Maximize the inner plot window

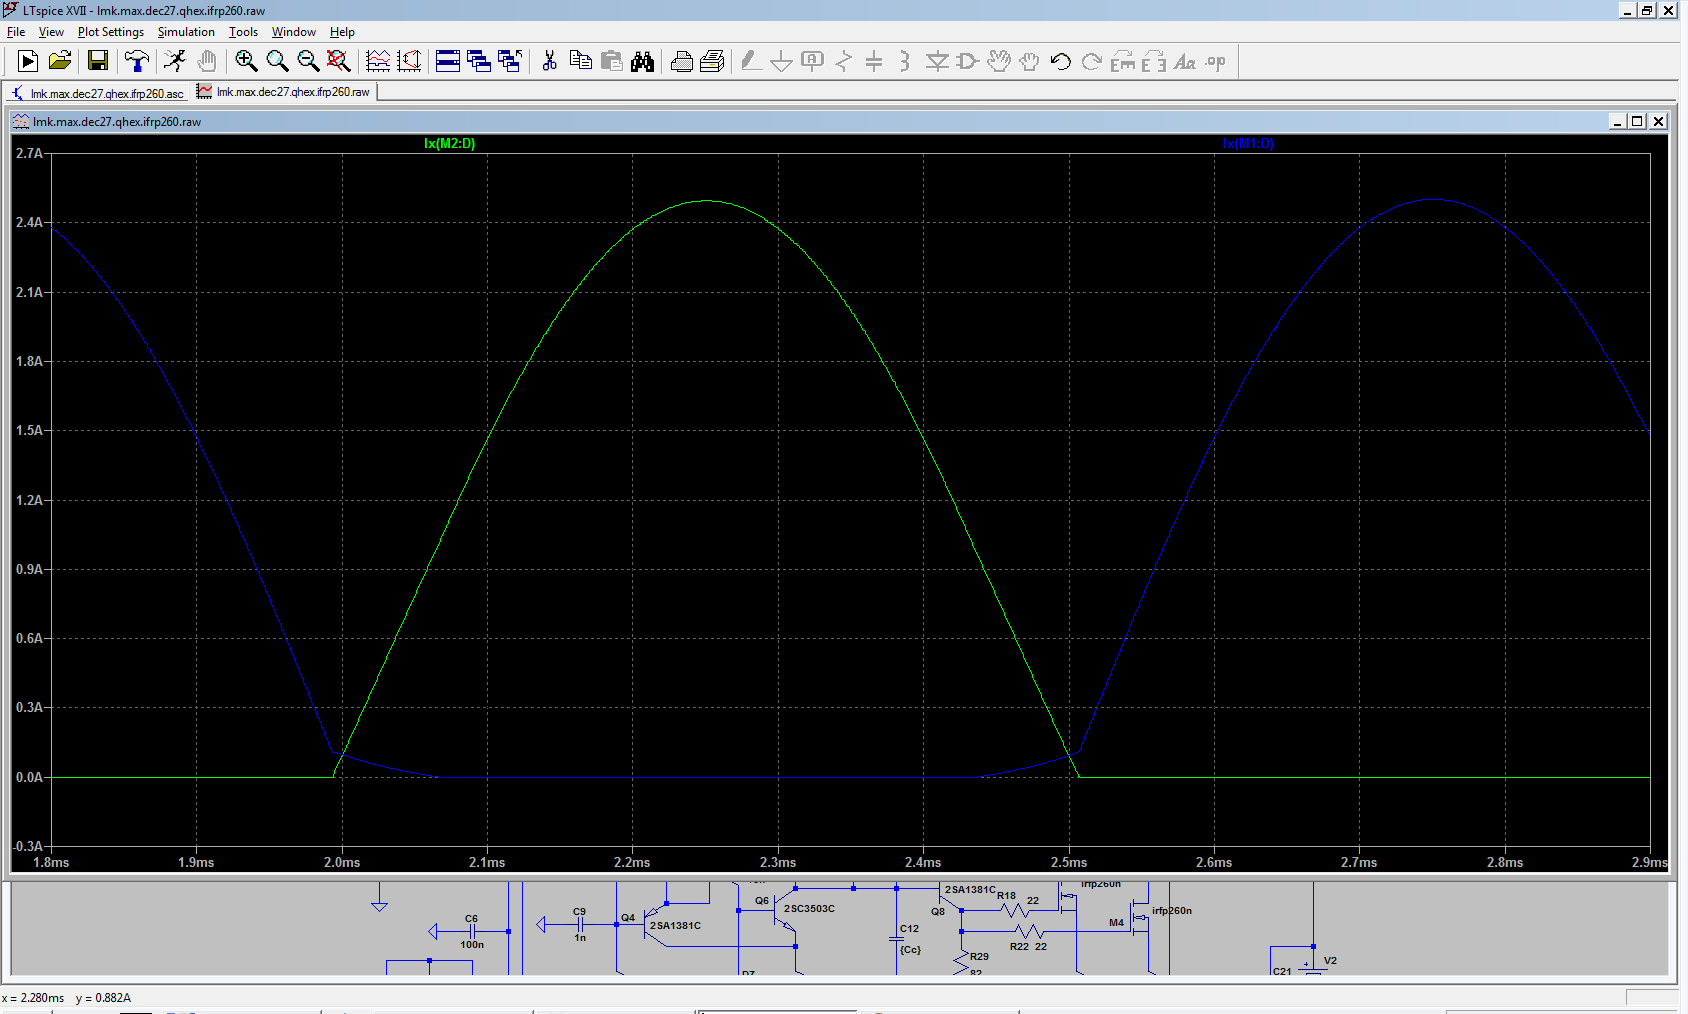1638,121
